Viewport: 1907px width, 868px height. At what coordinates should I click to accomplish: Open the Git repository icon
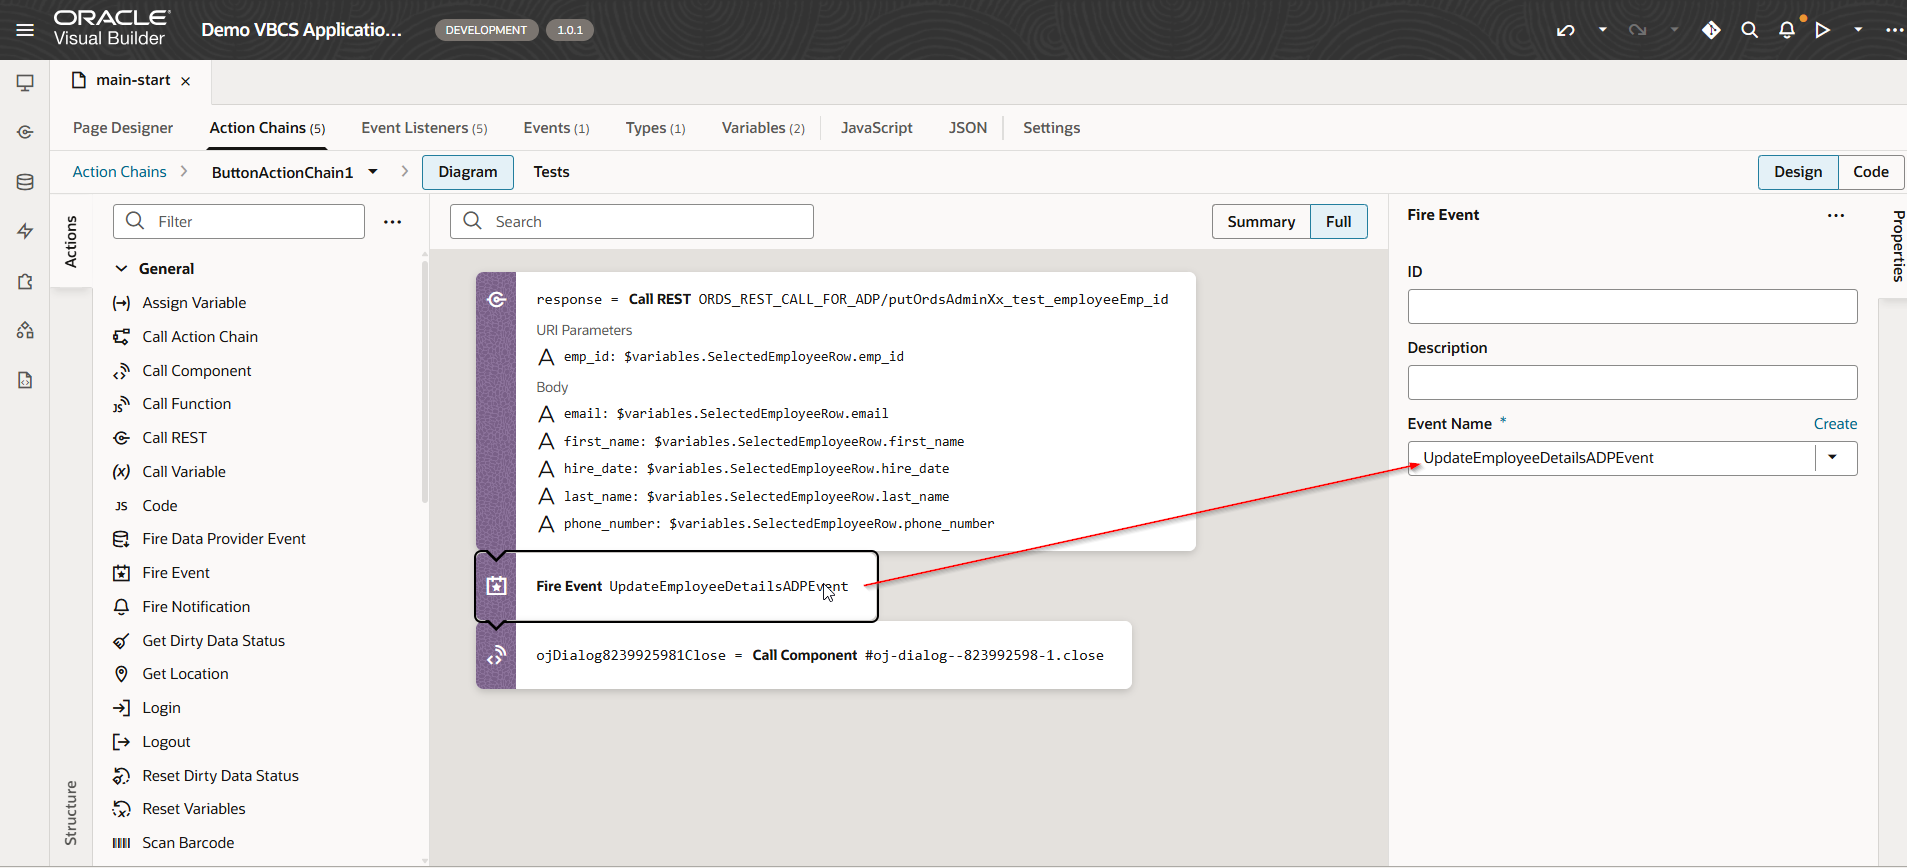(x=1711, y=30)
